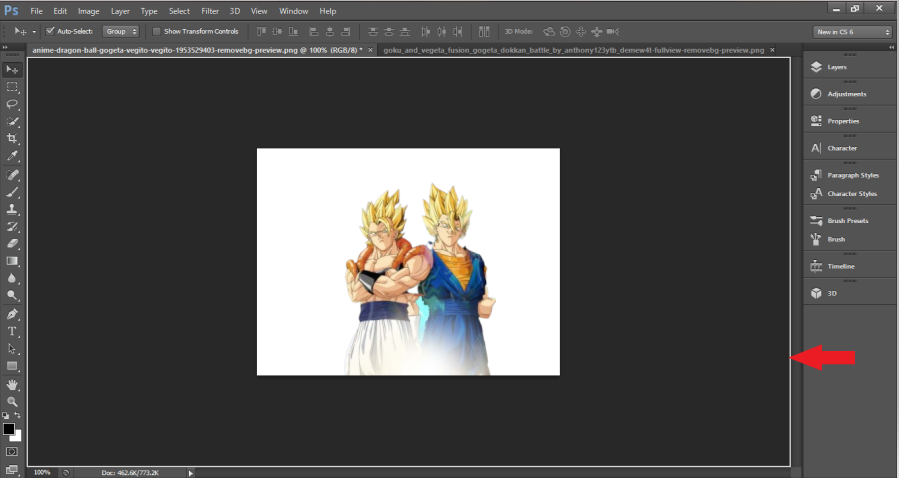Click the foreground color swatch

point(8,429)
